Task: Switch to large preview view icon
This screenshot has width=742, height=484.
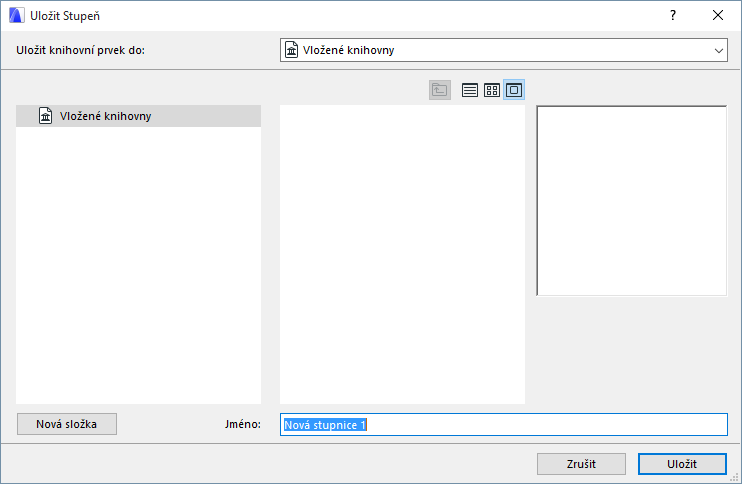Action: pyautogui.click(x=514, y=90)
